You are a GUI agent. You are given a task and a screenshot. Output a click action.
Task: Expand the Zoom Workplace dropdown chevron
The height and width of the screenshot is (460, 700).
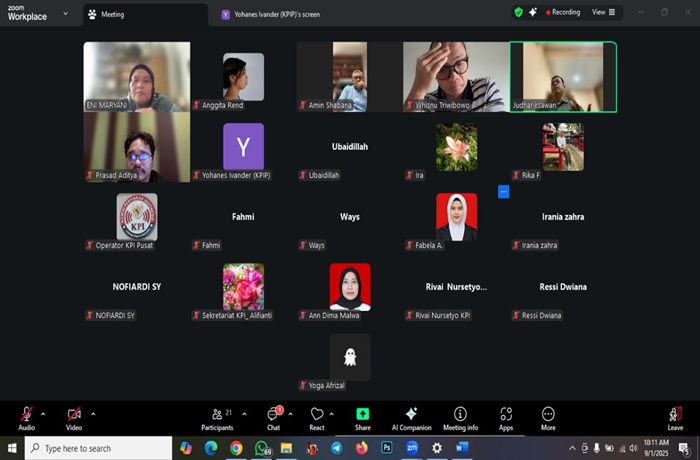click(65, 14)
